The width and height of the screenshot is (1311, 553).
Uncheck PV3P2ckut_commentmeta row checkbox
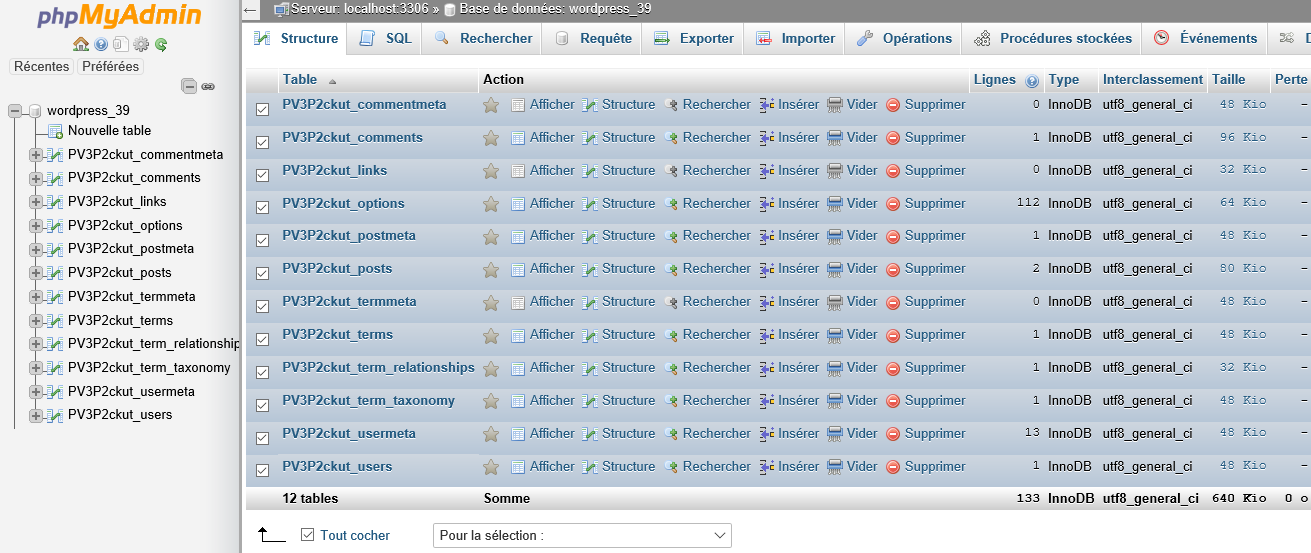pos(263,109)
